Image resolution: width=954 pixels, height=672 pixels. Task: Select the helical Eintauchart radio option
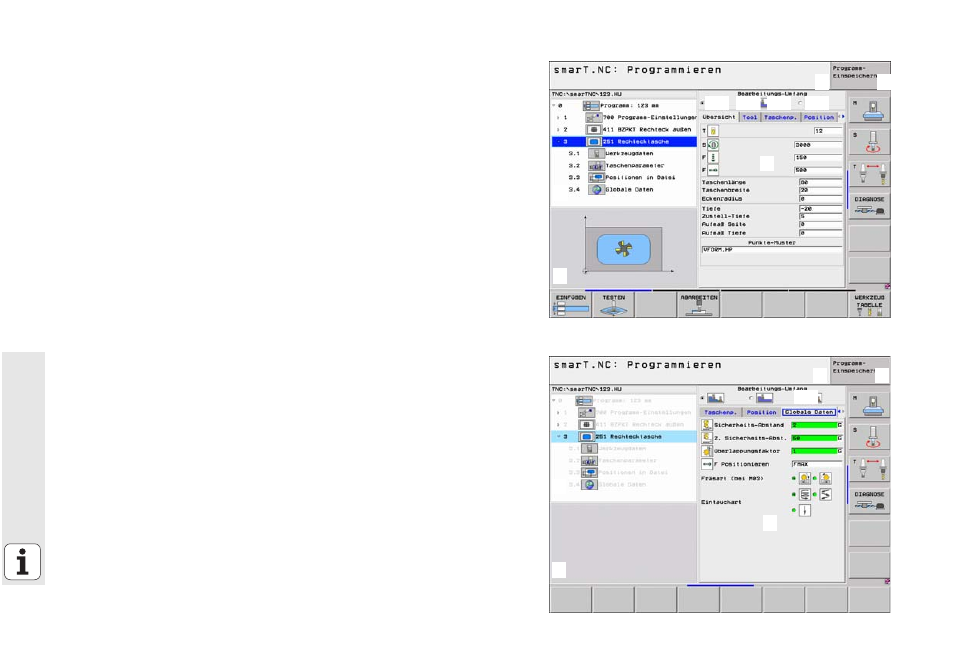pyautogui.click(x=793, y=494)
